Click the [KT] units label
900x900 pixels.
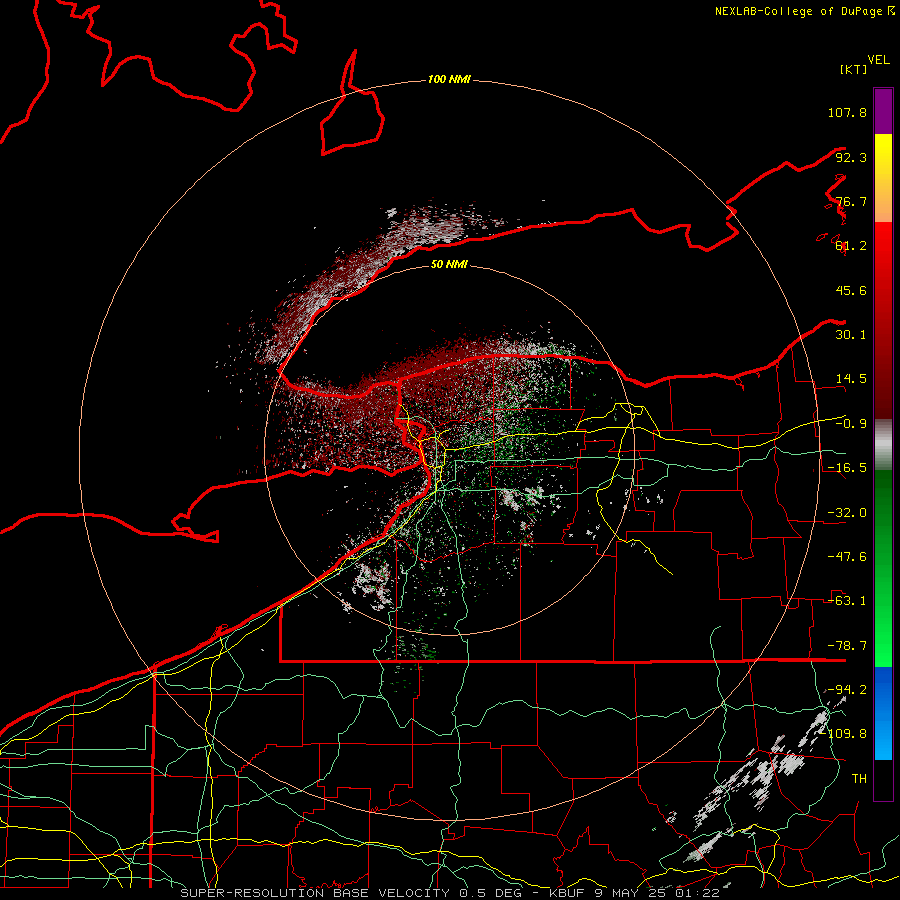(854, 69)
